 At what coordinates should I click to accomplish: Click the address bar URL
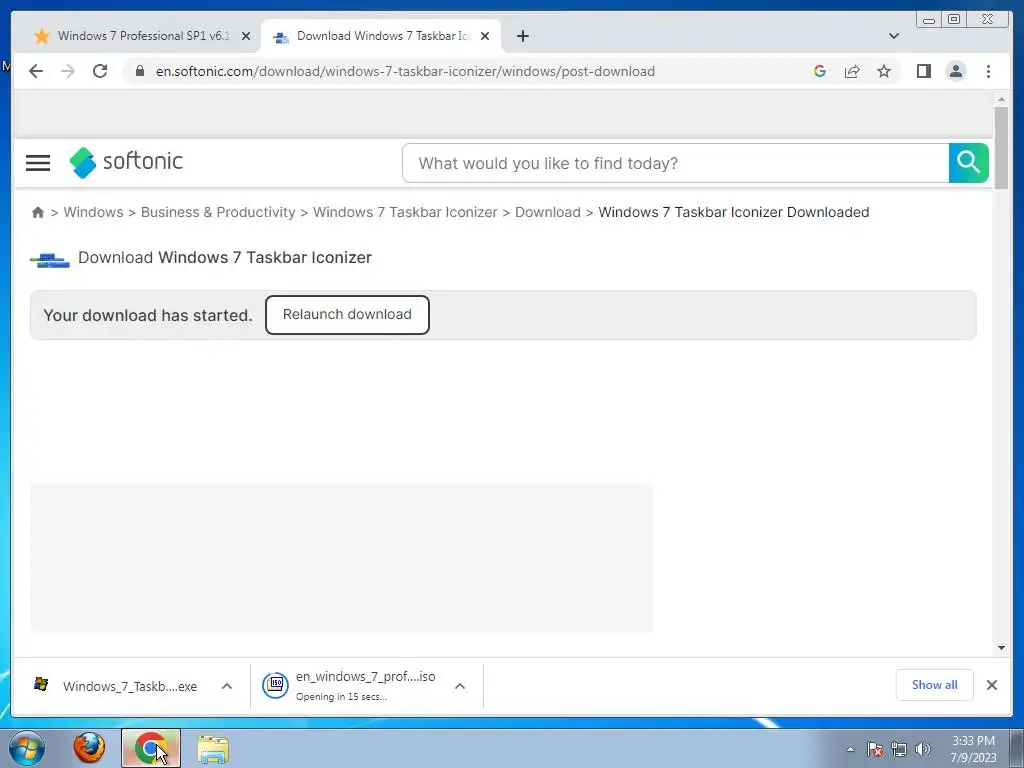tap(405, 71)
